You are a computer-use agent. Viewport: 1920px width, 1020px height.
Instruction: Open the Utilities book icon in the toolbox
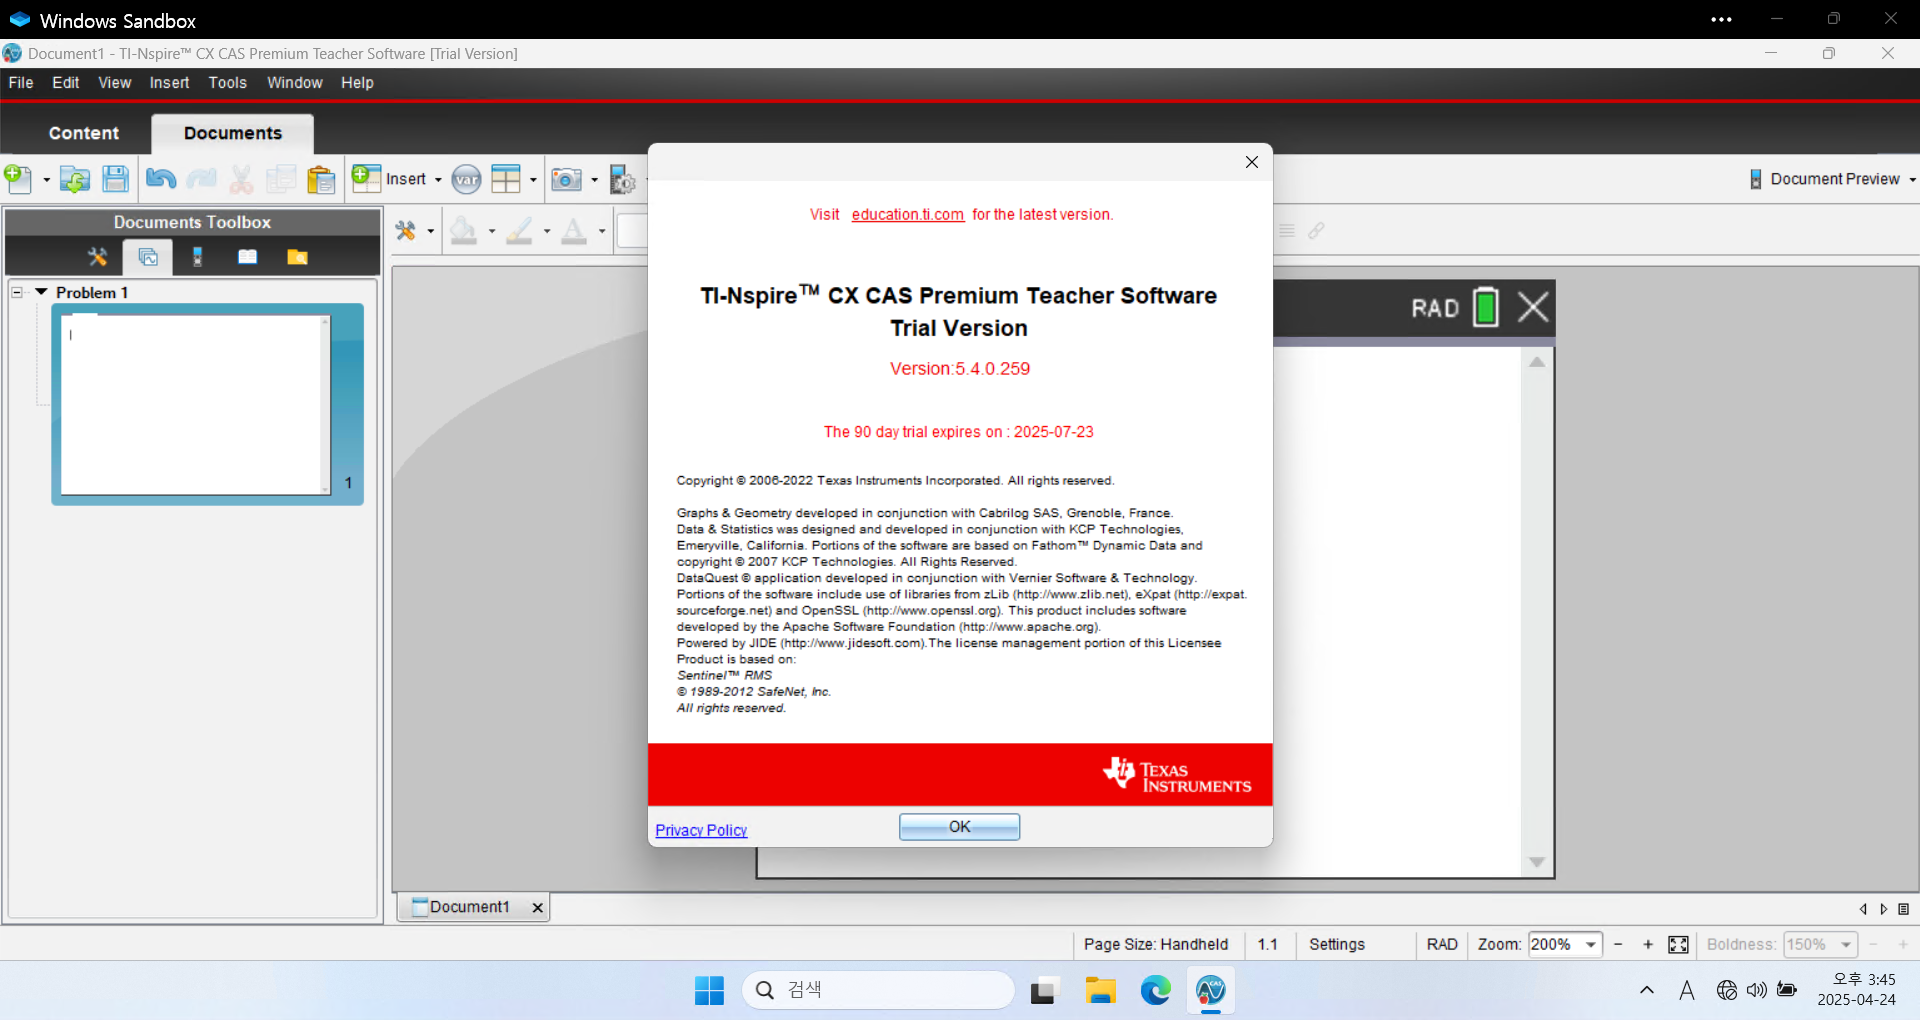coord(247,257)
